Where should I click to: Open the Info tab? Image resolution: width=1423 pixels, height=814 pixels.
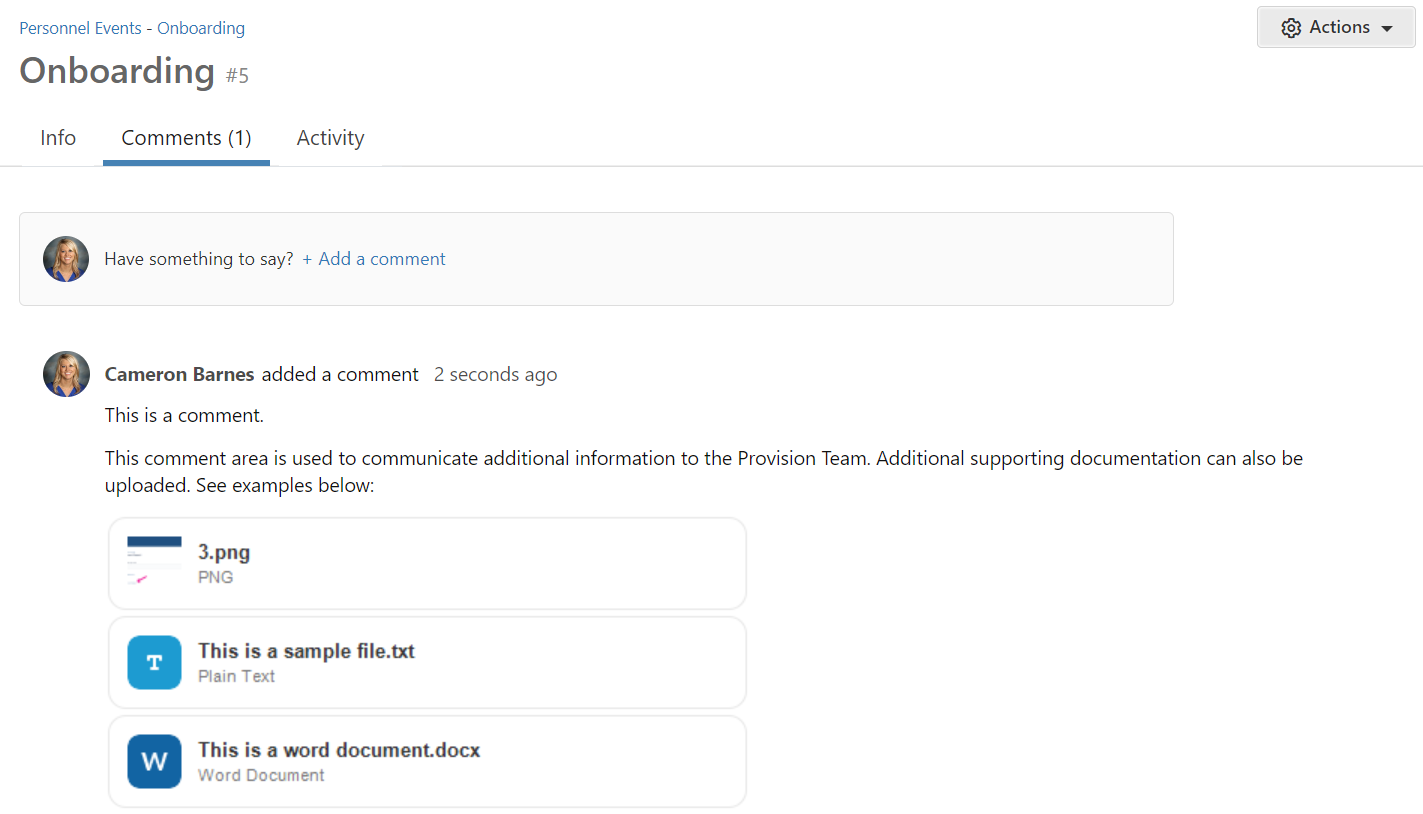click(58, 138)
